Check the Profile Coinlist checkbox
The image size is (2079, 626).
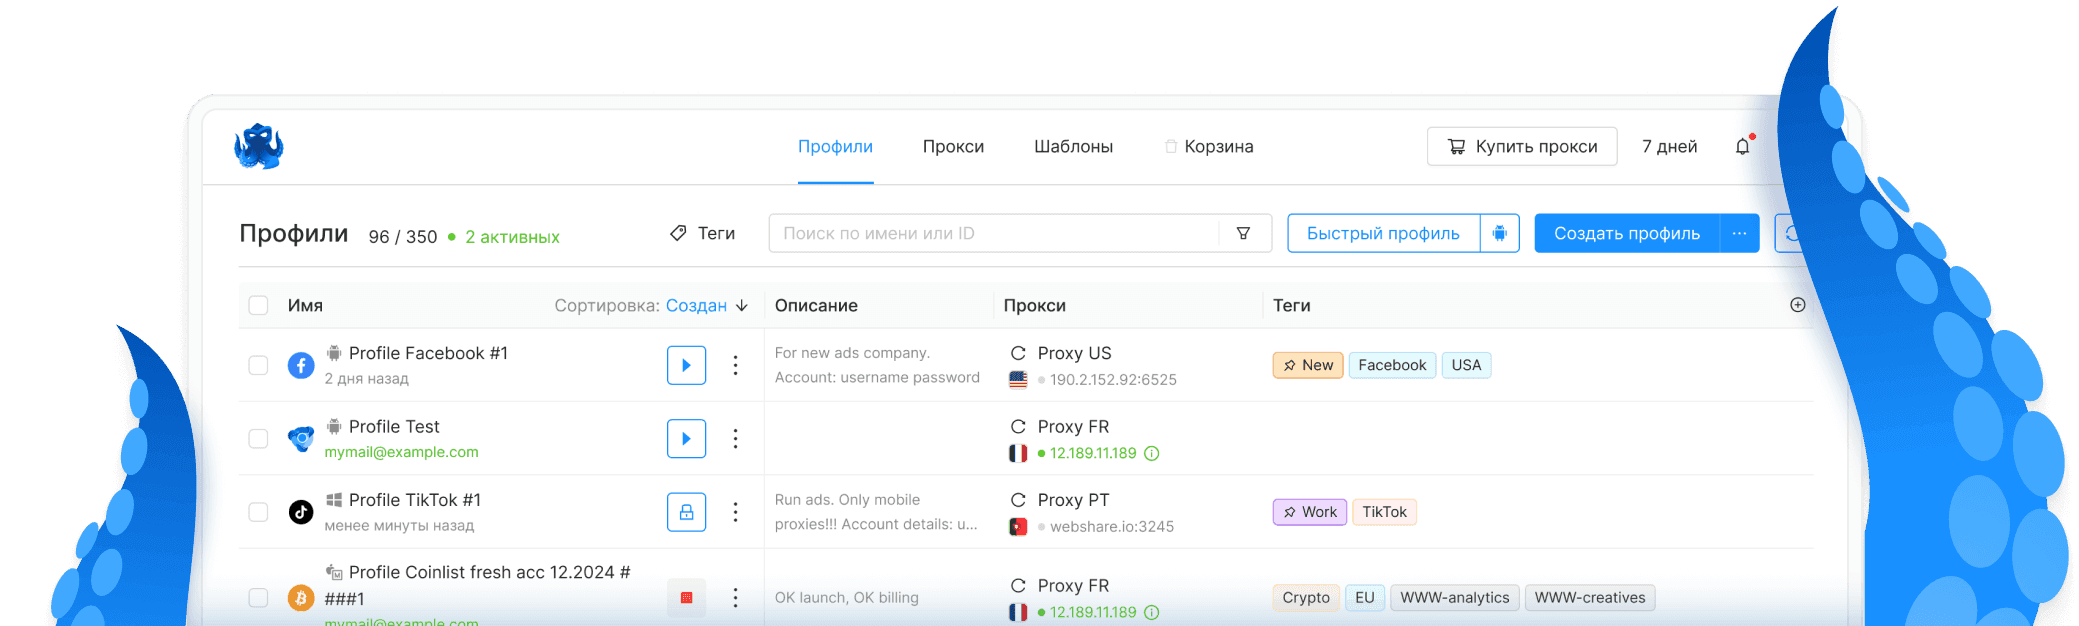[x=258, y=598]
